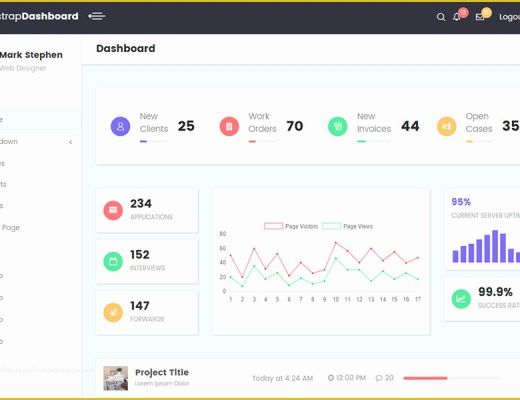Click the clock icon beside 12:00 PM
Image resolution: width=520 pixels, height=400 pixels.
[x=331, y=378]
